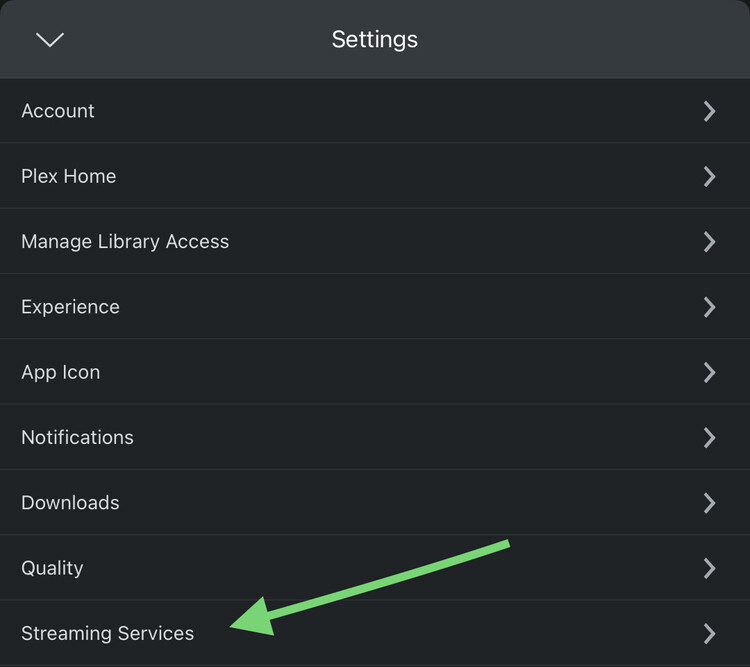The height and width of the screenshot is (667, 750).
Task: Open the Manage Library Access label
Action: click(125, 241)
